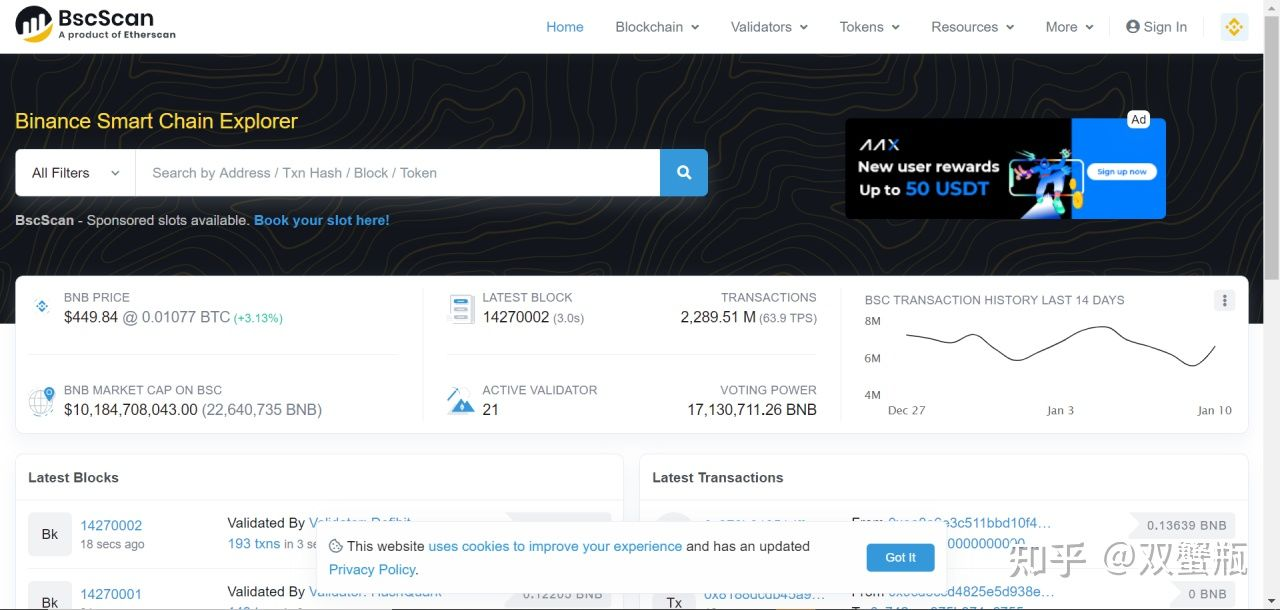The image size is (1280, 610).
Task: Open the Resources menu
Action: (972, 27)
